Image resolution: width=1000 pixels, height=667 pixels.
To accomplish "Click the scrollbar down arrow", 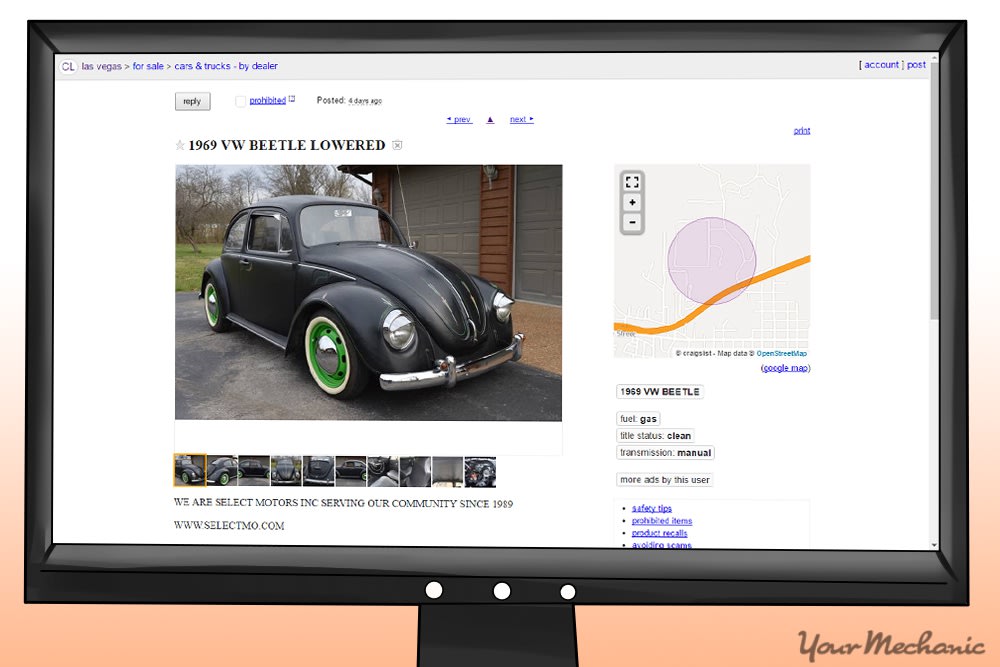I will coord(934,545).
